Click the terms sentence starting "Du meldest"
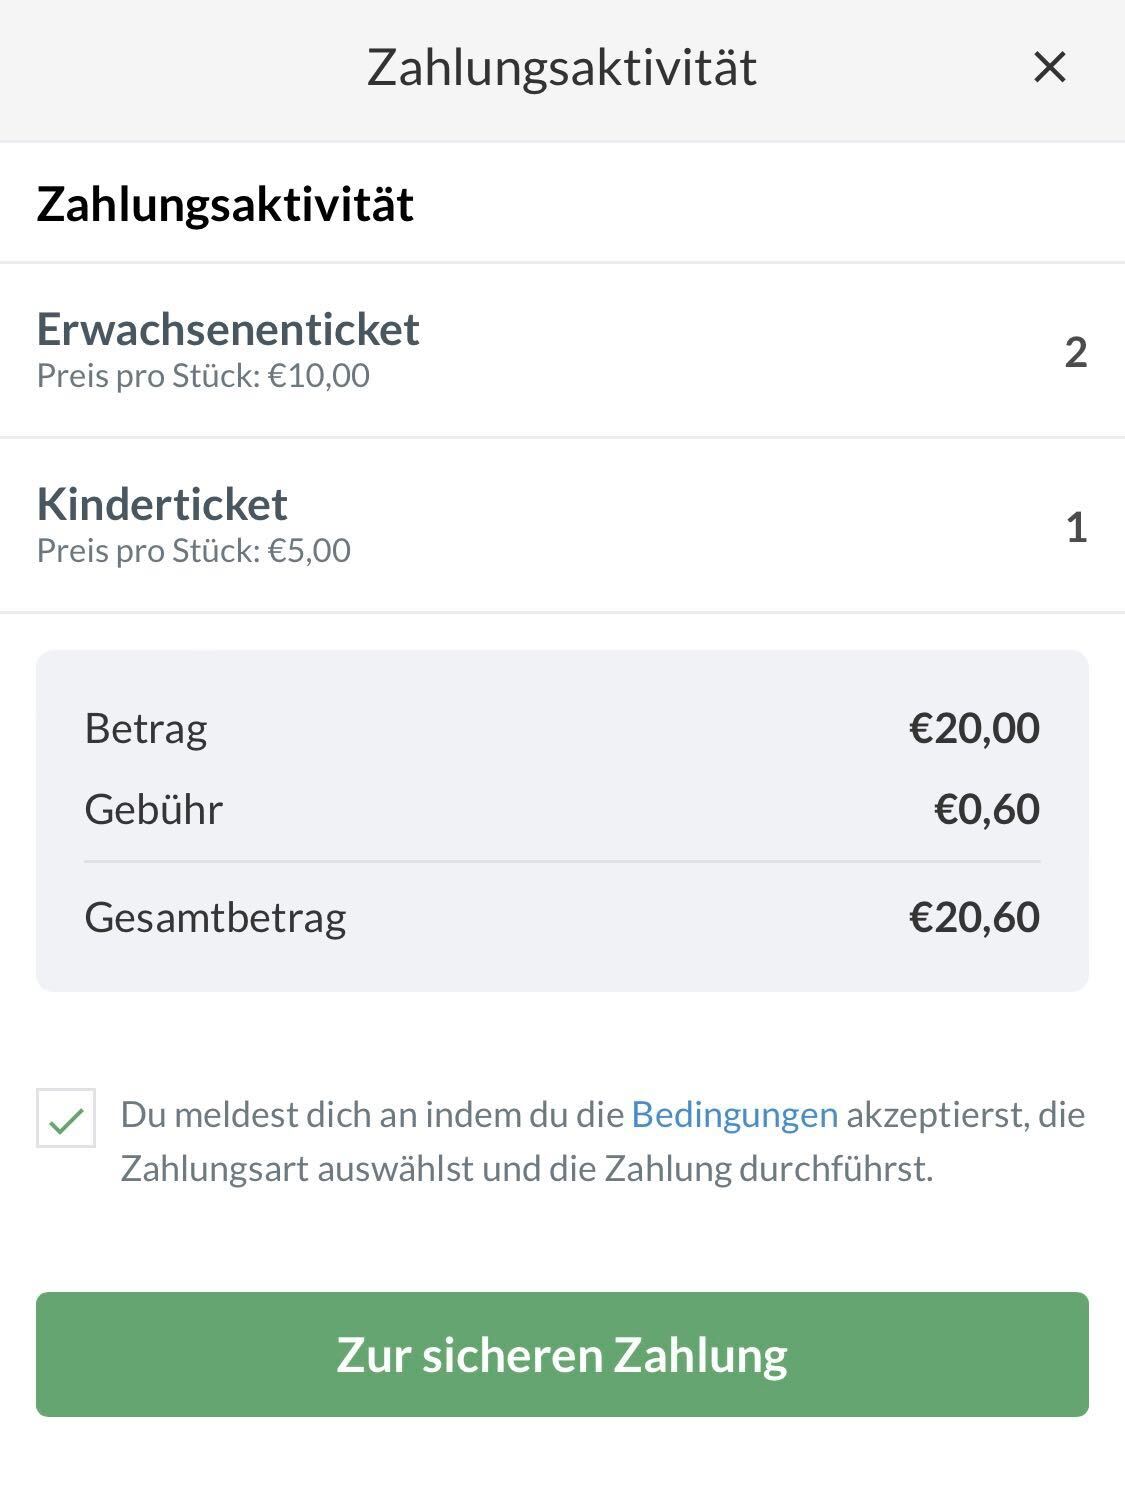This screenshot has width=1125, height=1503. point(372,1114)
